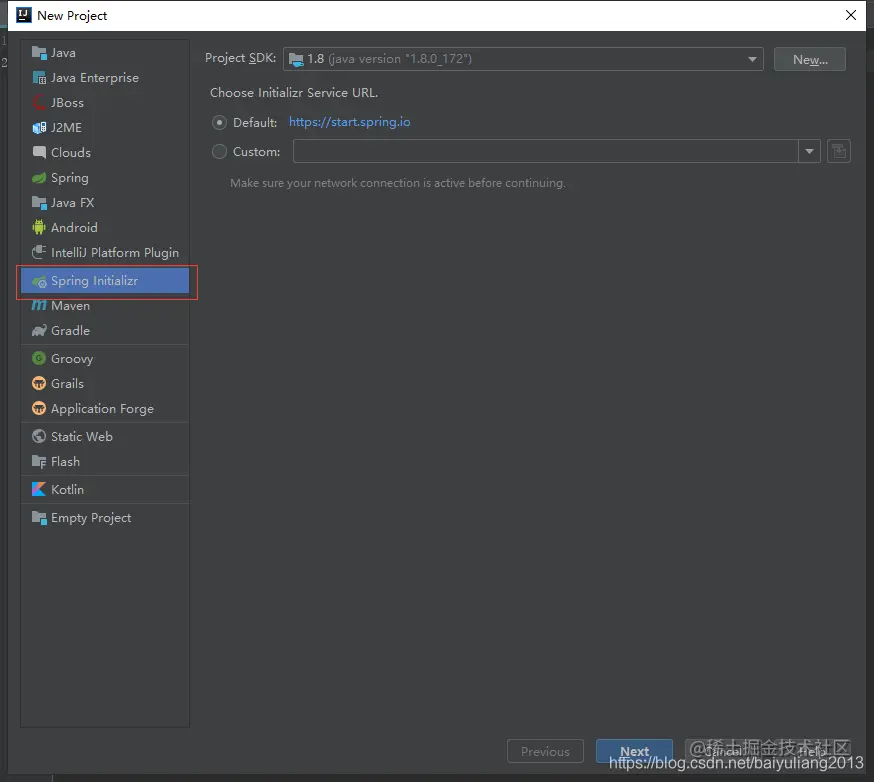Viewport: 874px width, 782px height.
Task: Click inside the Custom URL input field
Action: click(x=546, y=152)
